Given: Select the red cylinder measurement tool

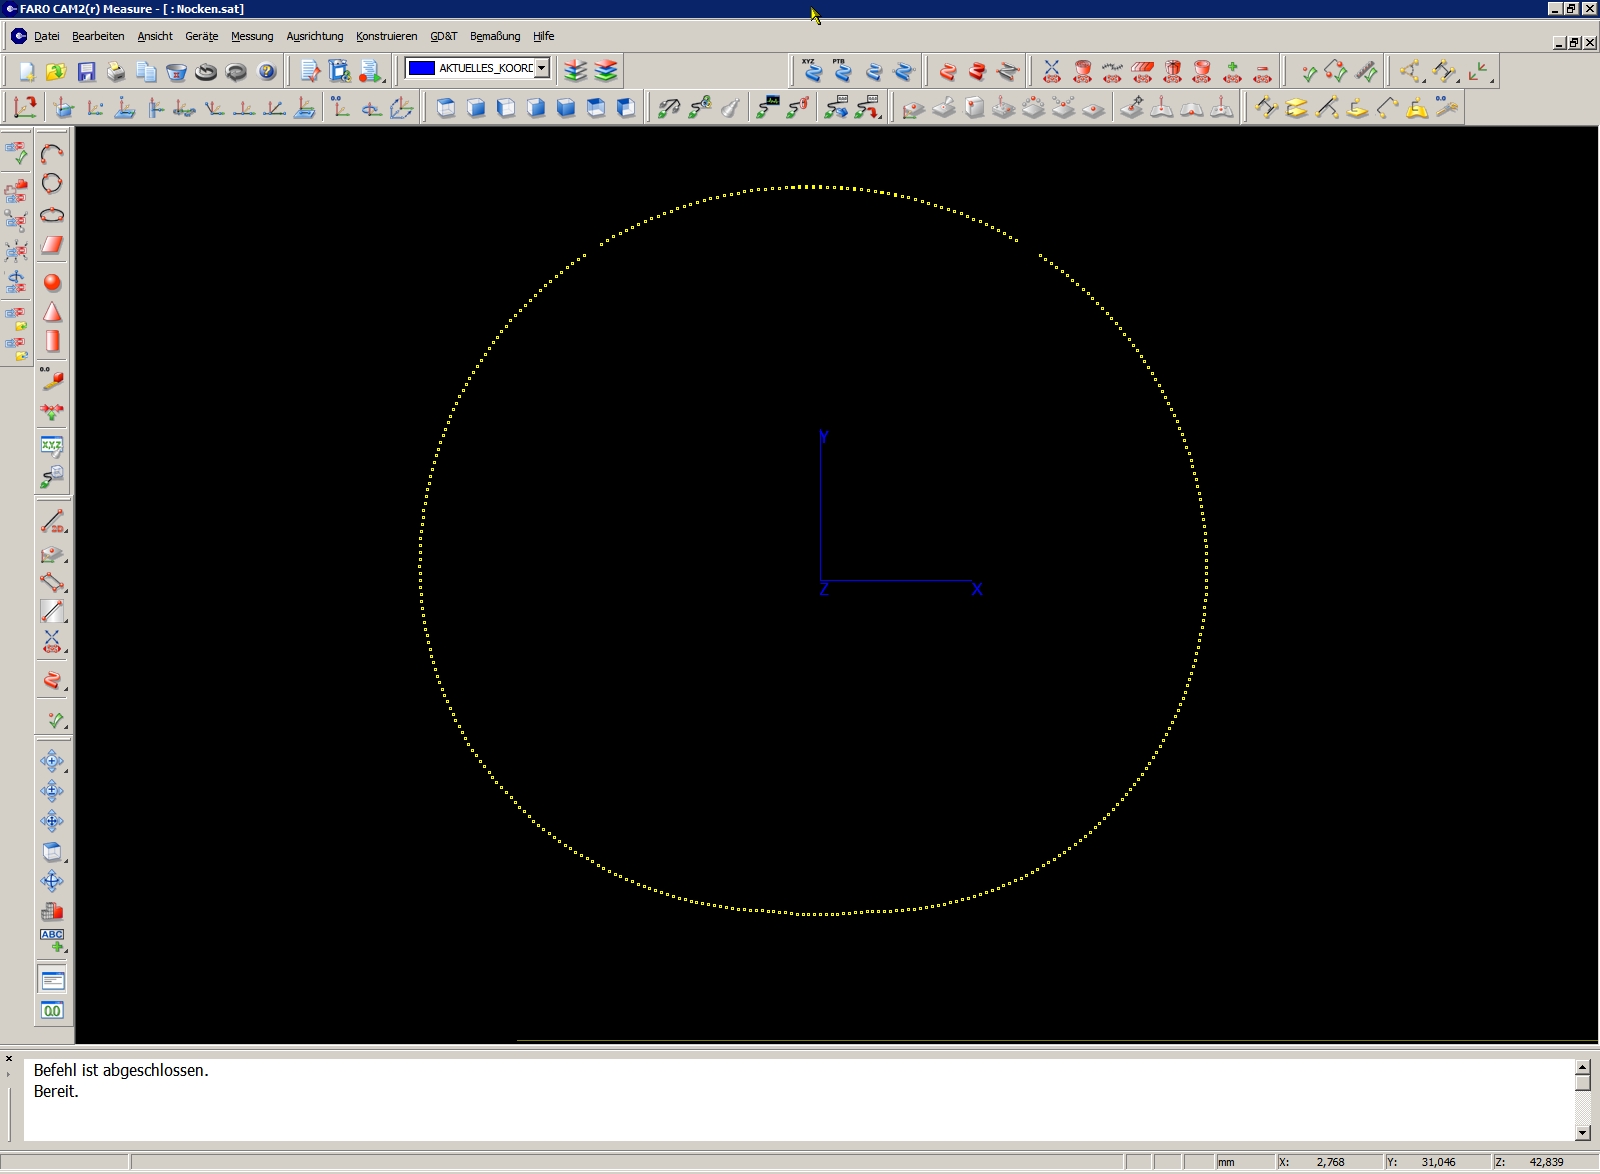Looking at the screenshot, I should (x=52, y=341).
